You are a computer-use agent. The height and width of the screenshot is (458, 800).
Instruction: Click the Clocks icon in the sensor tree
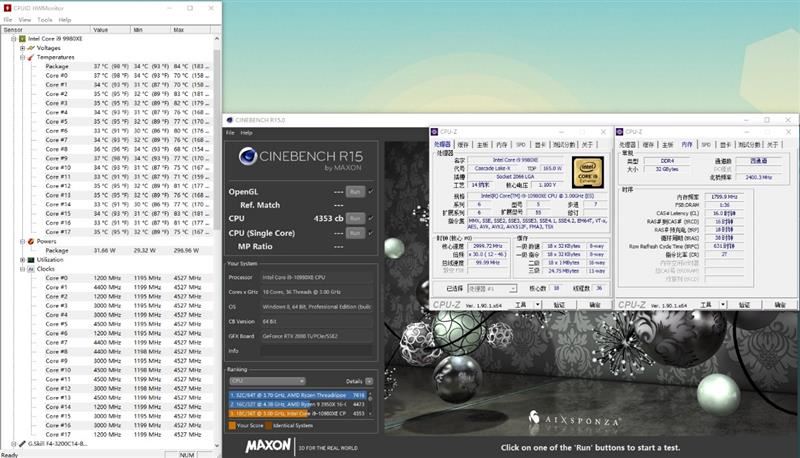pos(31,269)
